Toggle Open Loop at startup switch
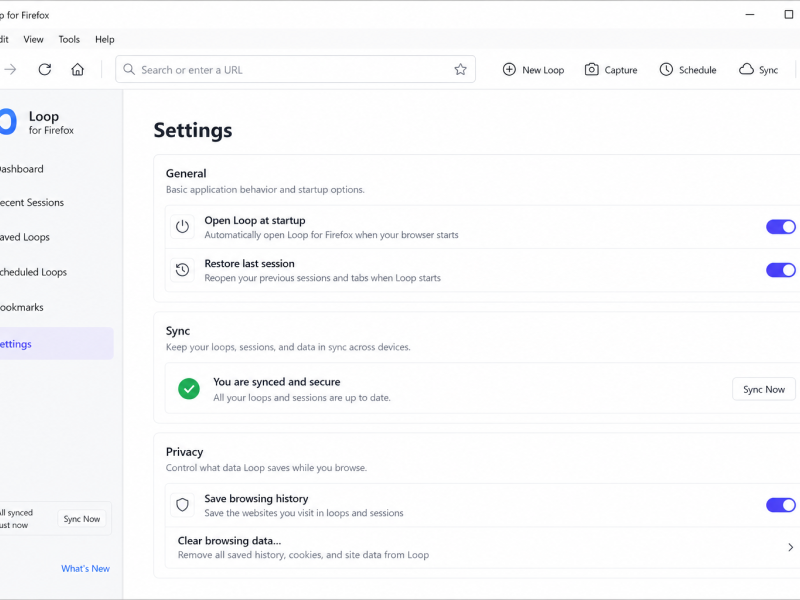Image resolution: width=800 pixels, height=600 pixels. coord(781,227)
